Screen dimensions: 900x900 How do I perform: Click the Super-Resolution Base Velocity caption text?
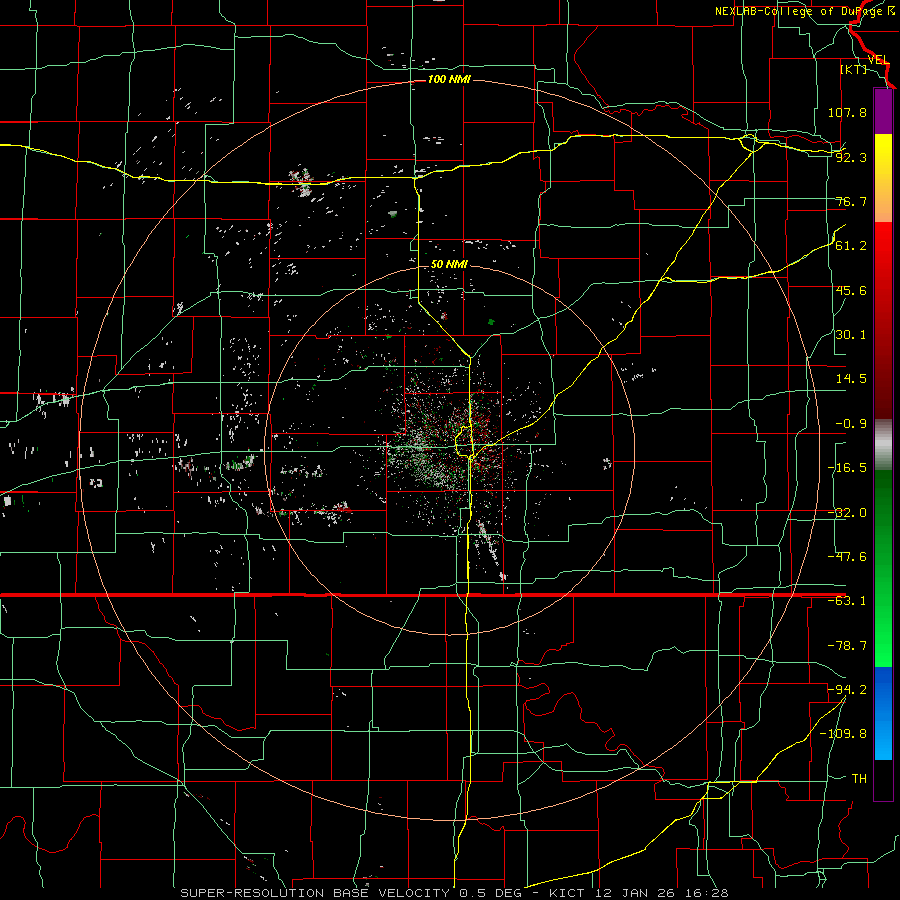click(454, 893)
